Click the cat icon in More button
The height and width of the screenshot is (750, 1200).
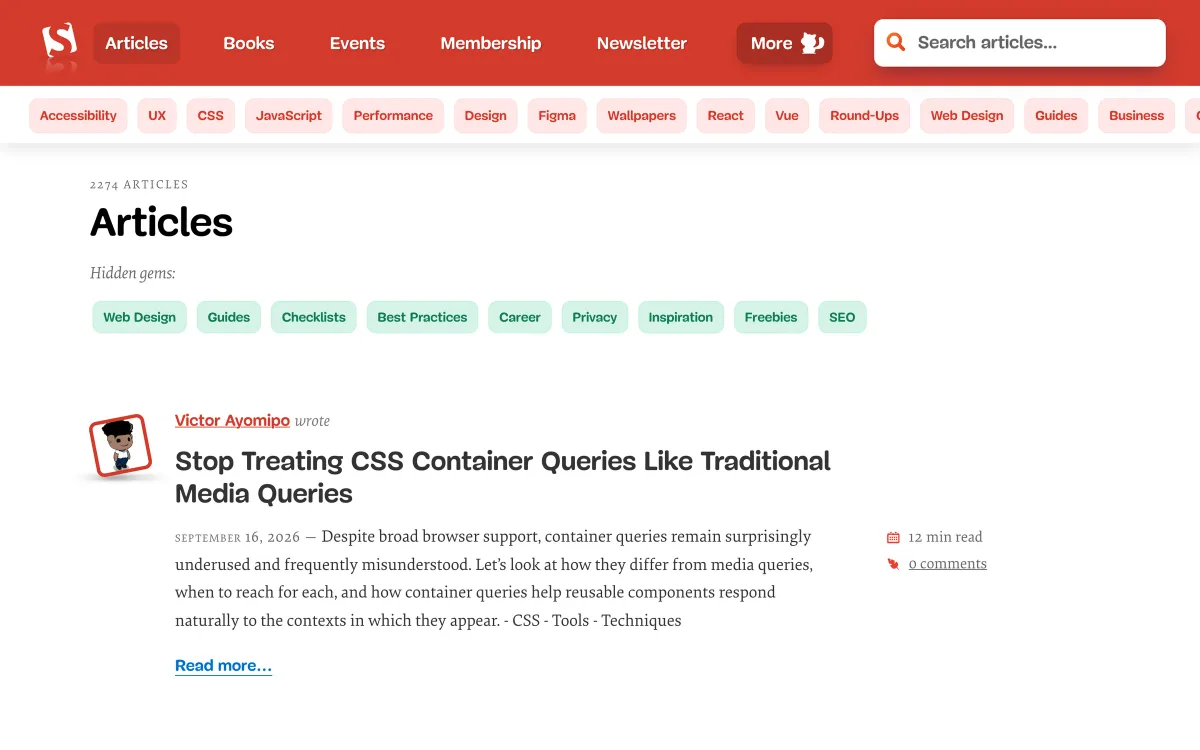[x=812, y=43]
